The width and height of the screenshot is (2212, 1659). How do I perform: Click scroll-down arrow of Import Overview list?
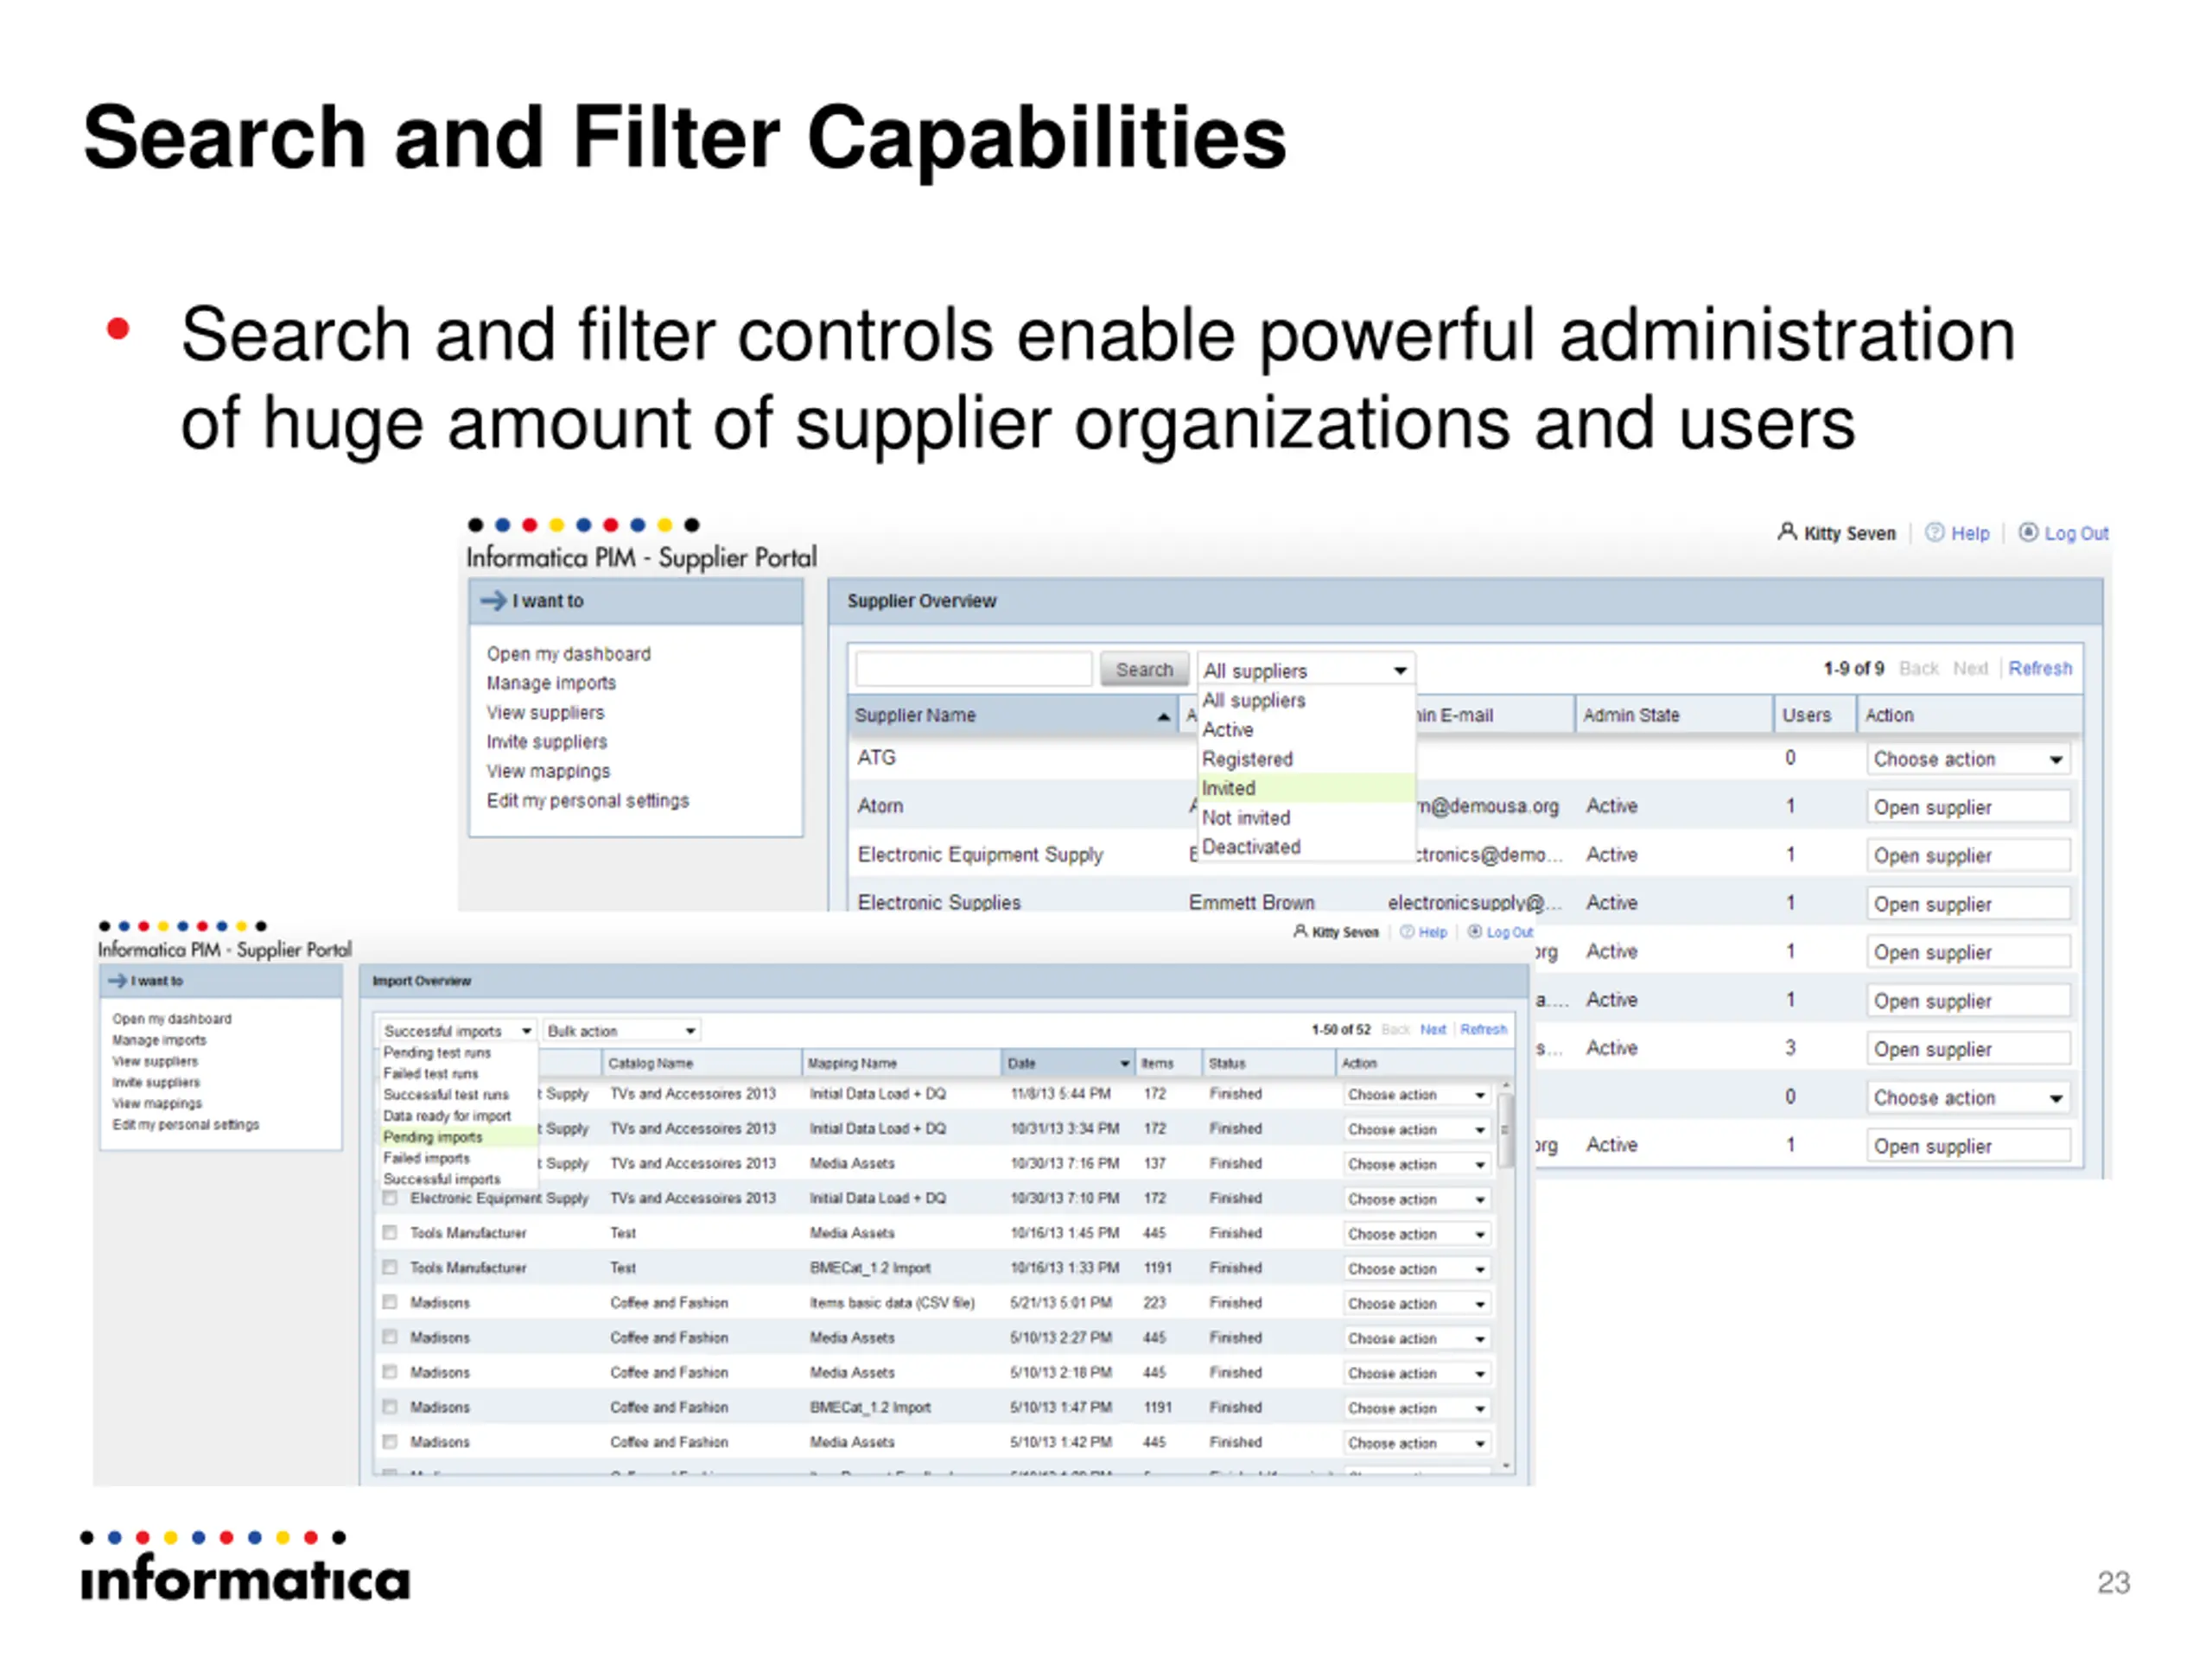(x=1506, y=1466)
